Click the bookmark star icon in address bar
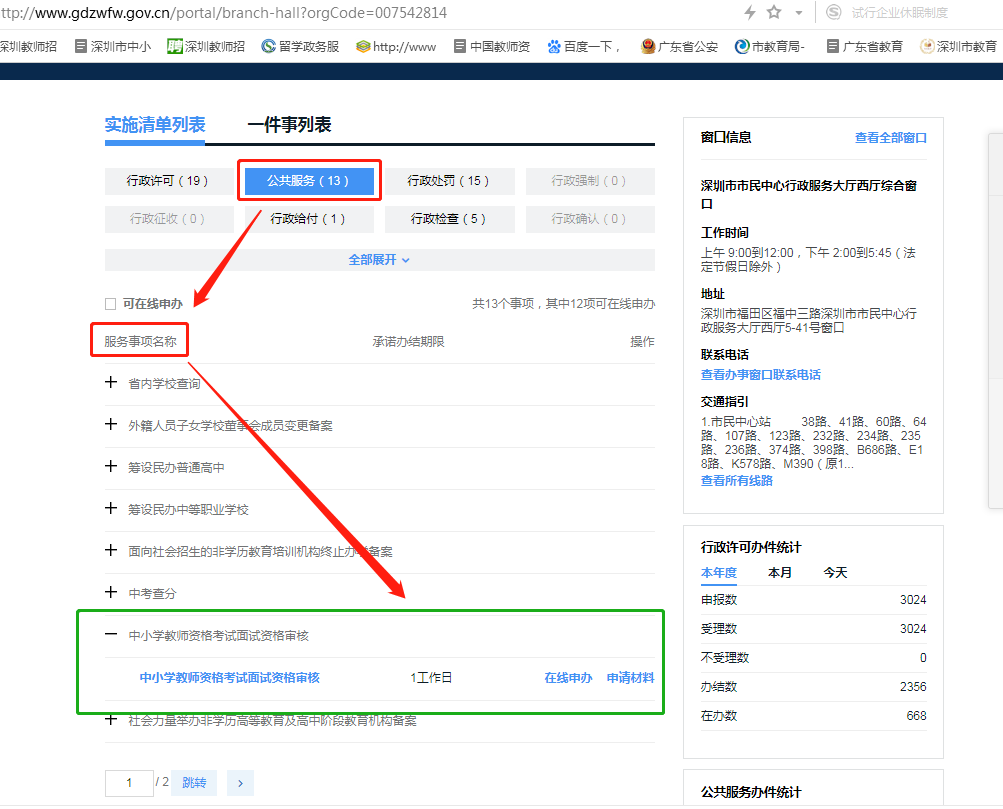This screenshot has height=809, width=1003. click(x=773, y=12)
